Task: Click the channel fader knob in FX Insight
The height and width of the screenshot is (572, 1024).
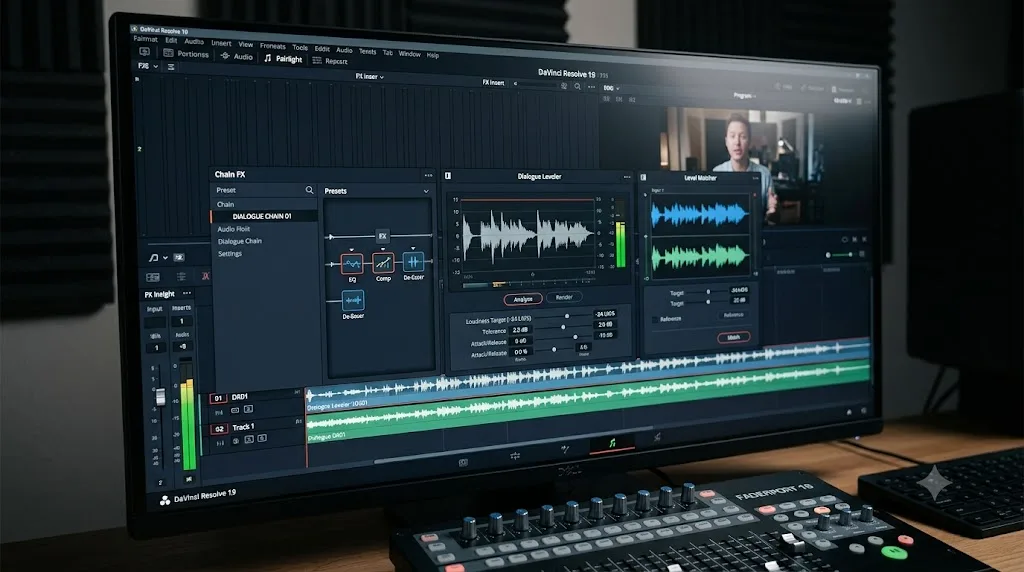Action: pos(161,396)
